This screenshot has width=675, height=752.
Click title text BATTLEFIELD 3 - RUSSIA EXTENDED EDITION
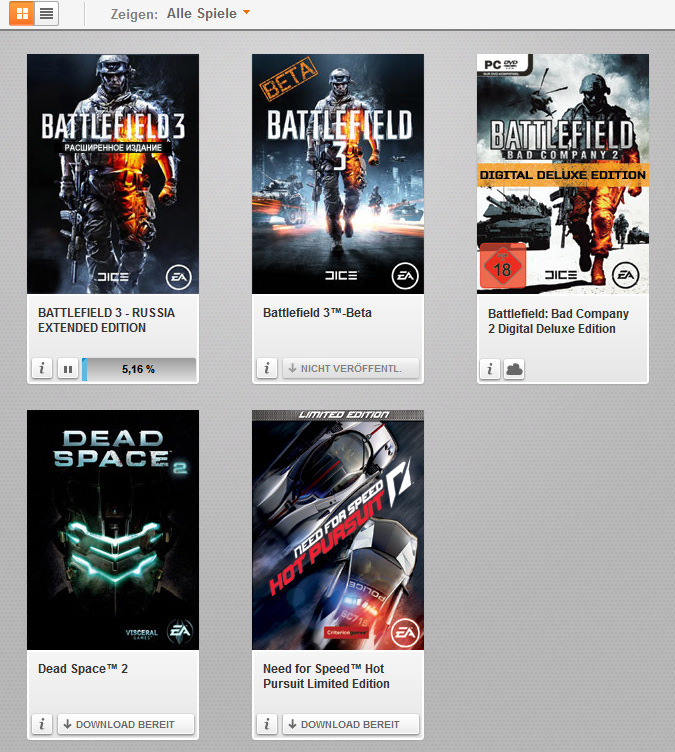click(106, 320)
